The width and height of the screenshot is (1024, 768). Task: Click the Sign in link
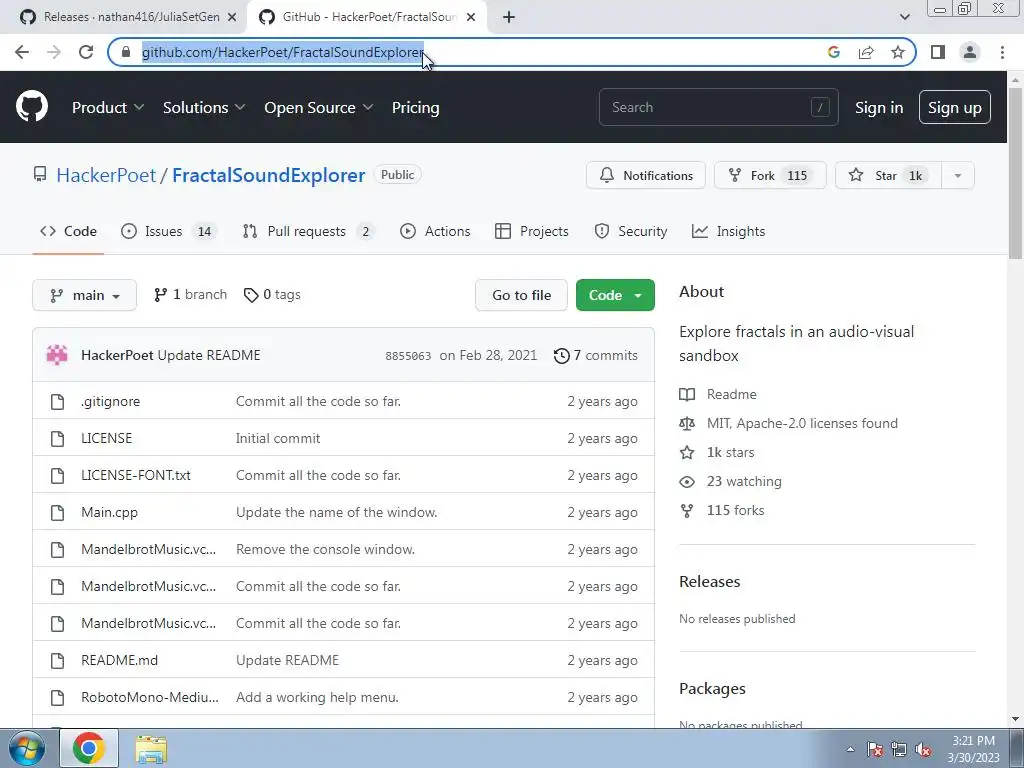tap(879, 108)
